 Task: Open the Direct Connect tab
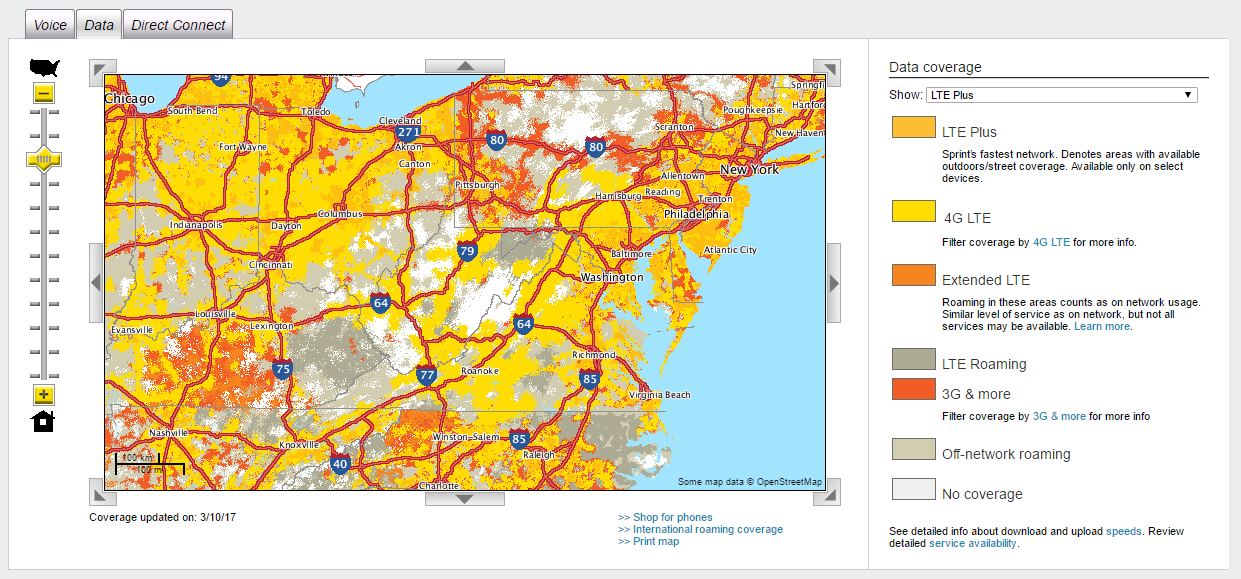click(178, 25)
